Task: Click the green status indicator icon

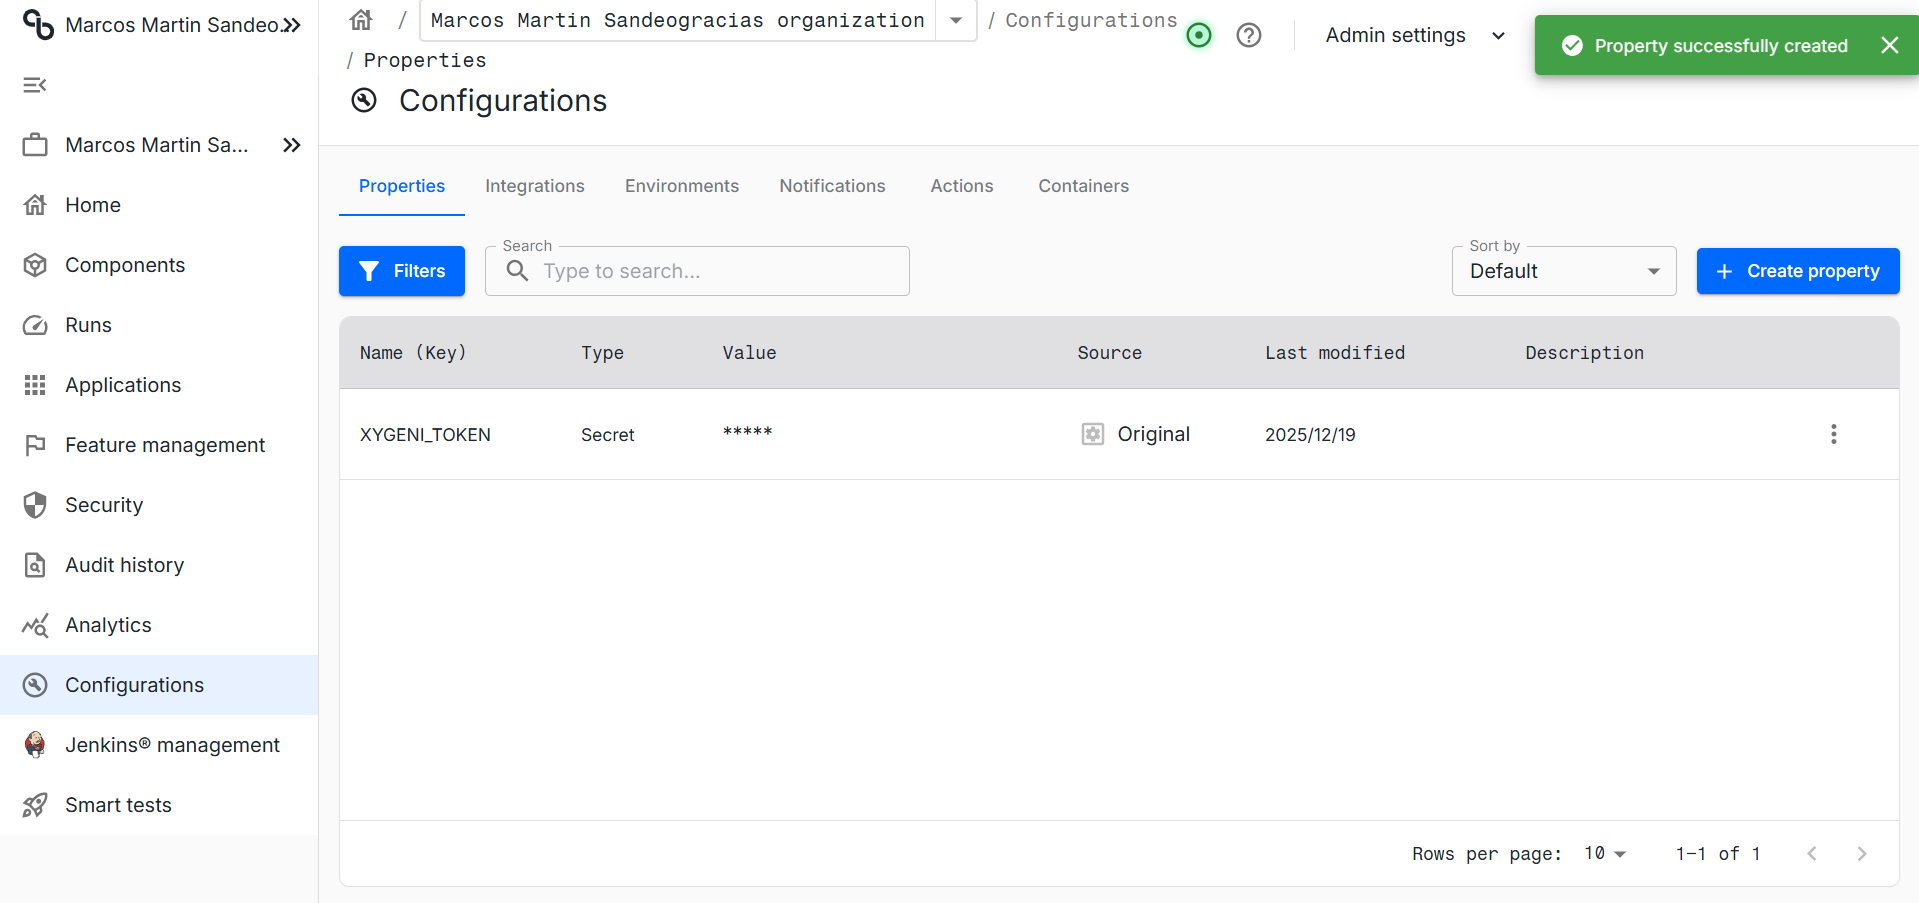Action: coord(1198,36)
